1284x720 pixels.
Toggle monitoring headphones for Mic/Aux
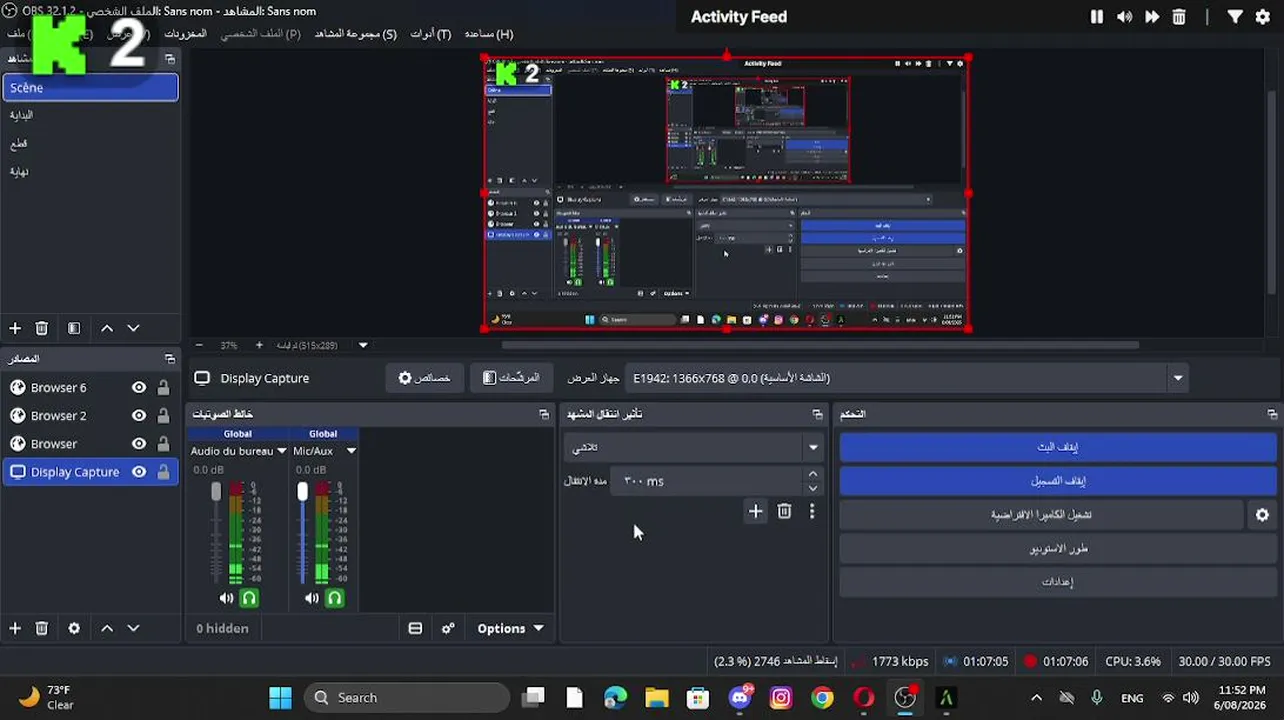coord(335,598)
